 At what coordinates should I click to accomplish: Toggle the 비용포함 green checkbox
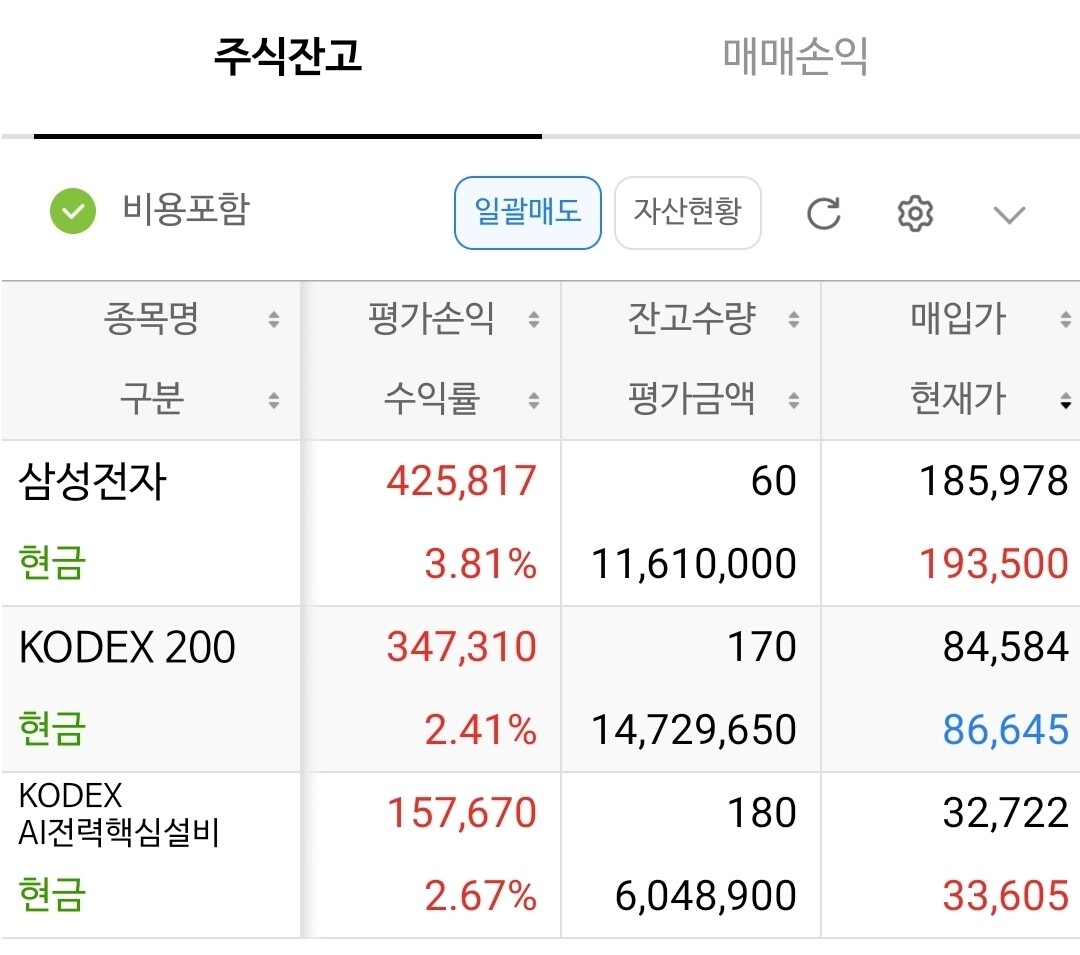[x=73, y=211]
